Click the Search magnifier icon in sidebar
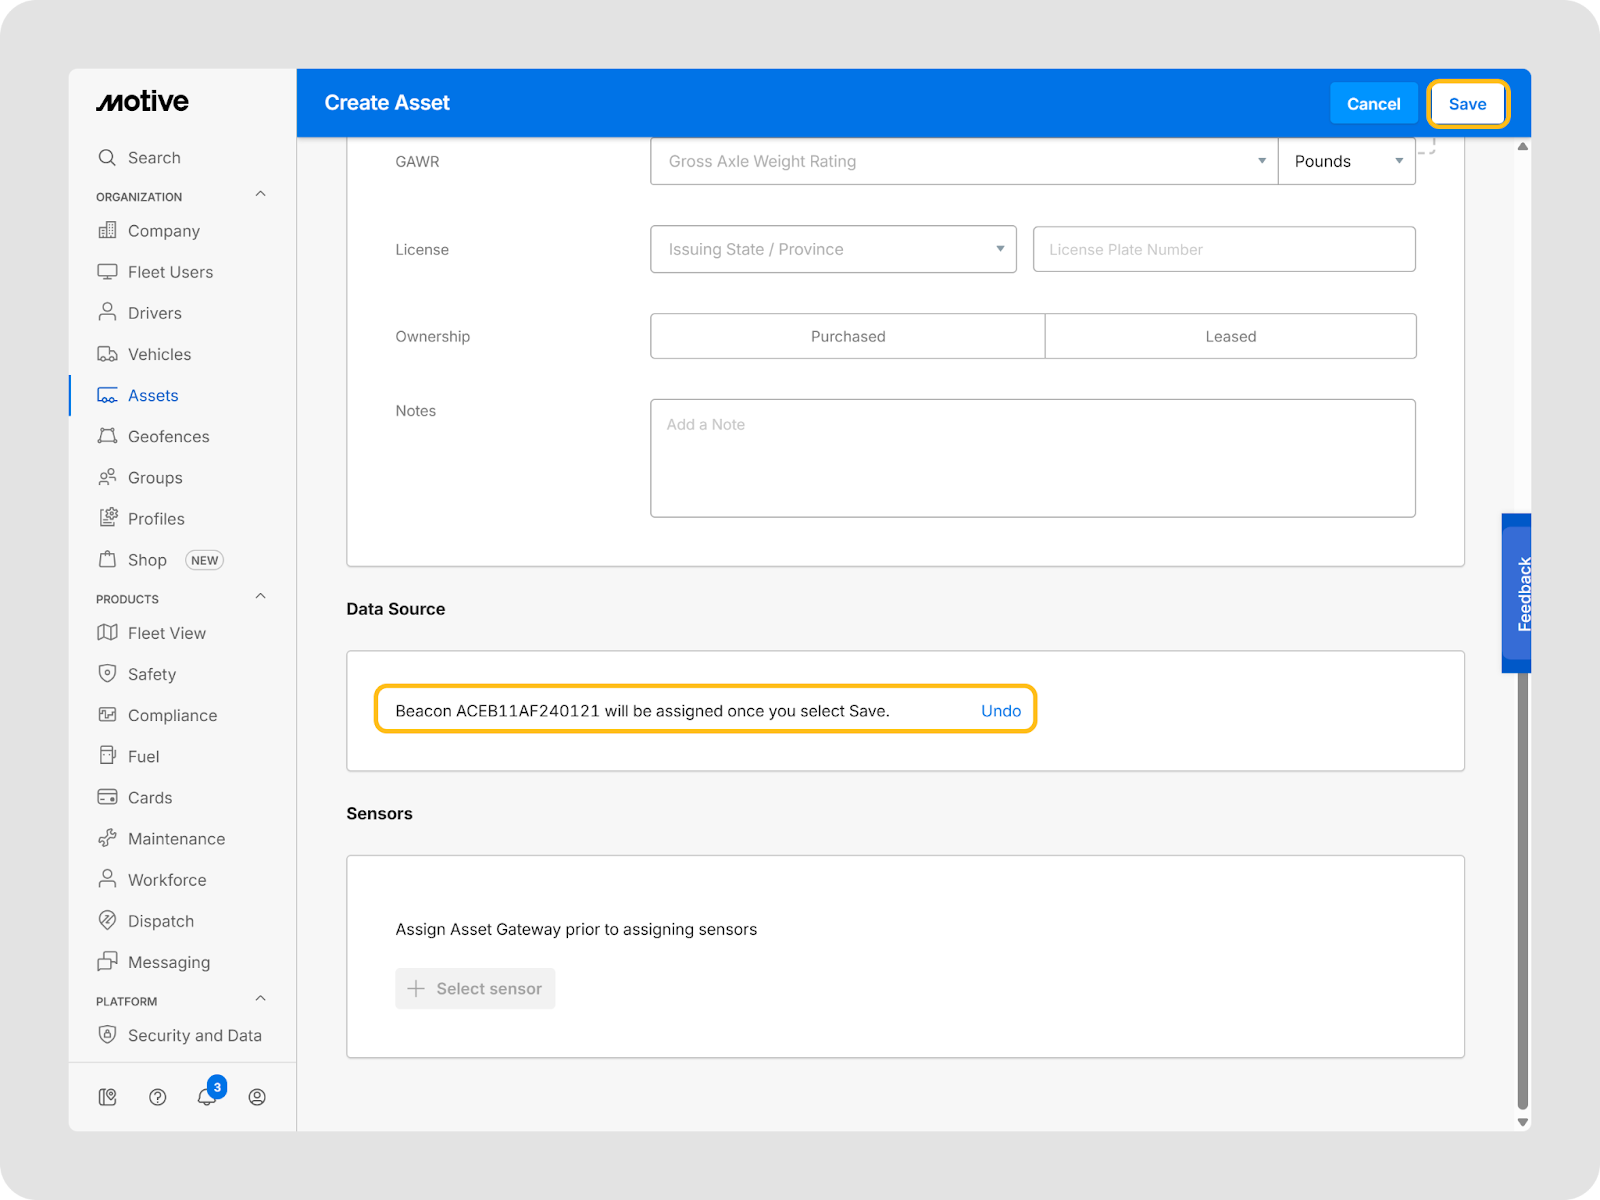Image resolution: width=1600 pixels, height=1200 pixels. tap(107, 157)
